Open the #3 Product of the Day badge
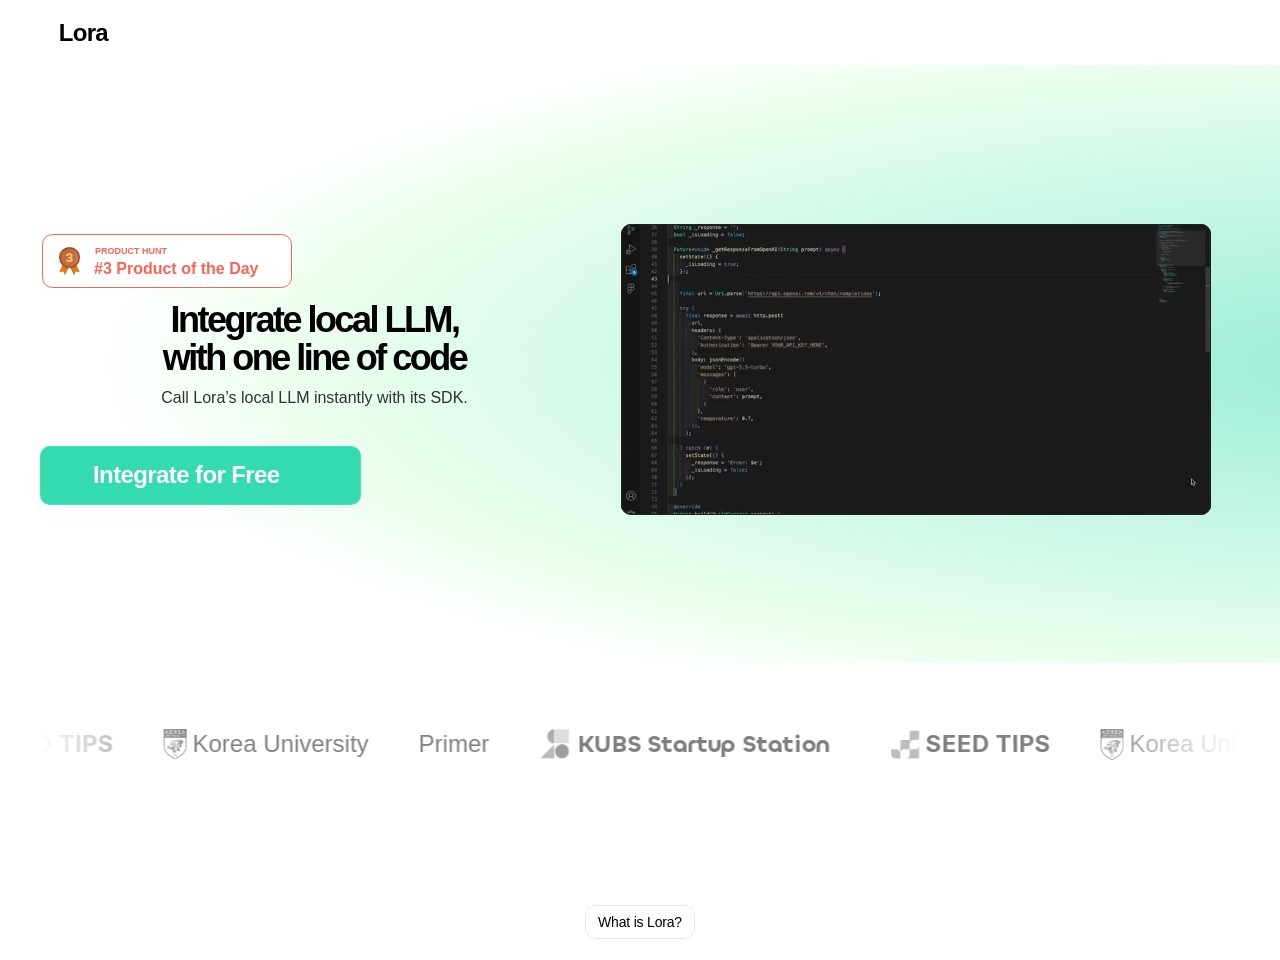 pos(167,261)
